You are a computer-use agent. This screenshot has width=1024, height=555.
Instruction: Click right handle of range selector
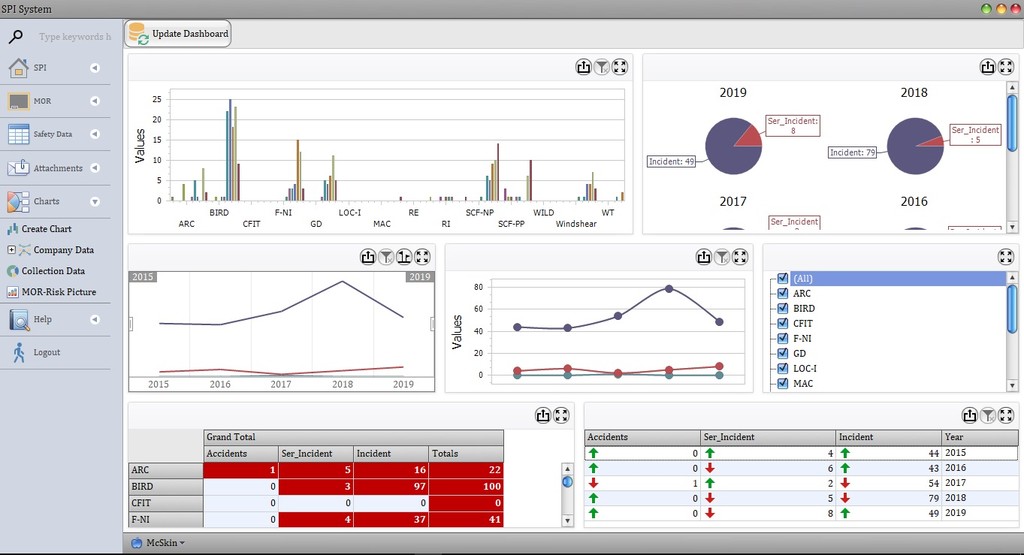click(x=432, y=324)
